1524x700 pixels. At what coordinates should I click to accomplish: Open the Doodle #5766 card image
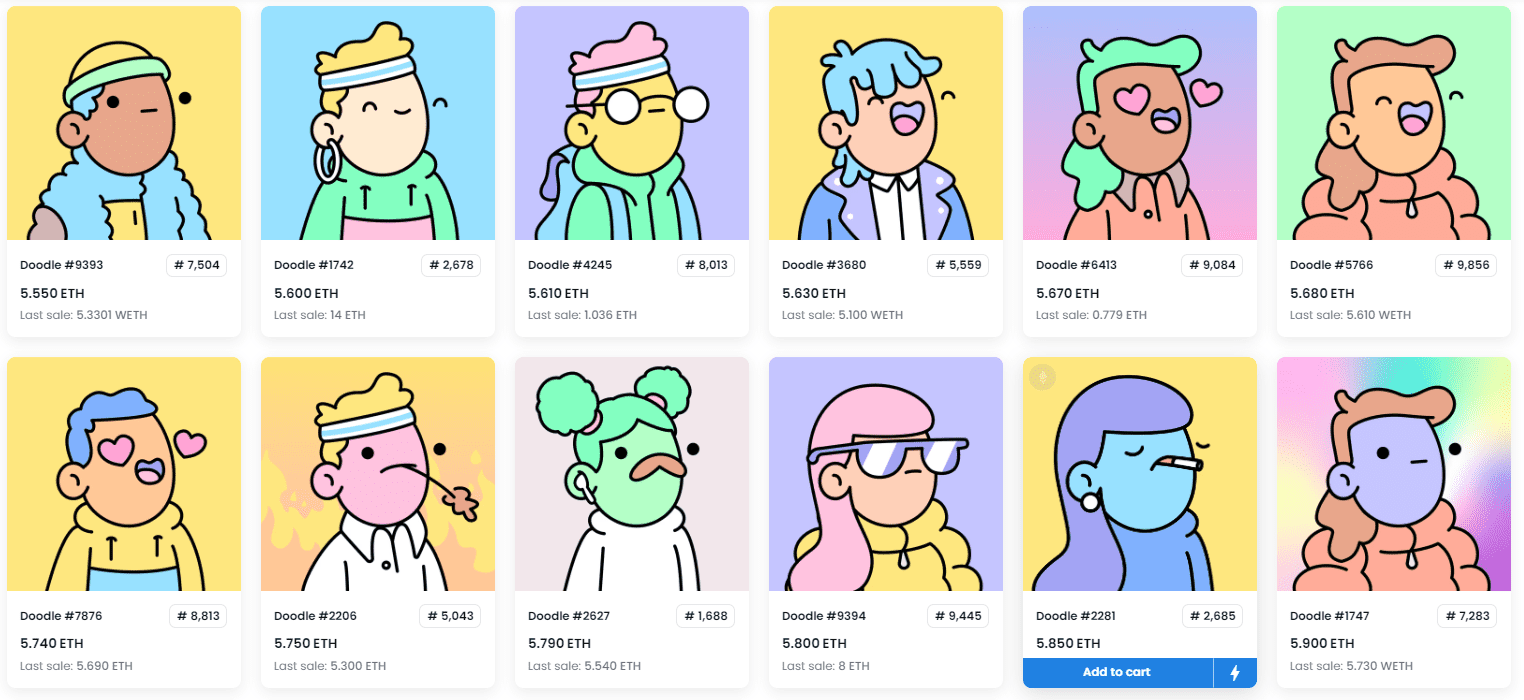[1394, 123]
